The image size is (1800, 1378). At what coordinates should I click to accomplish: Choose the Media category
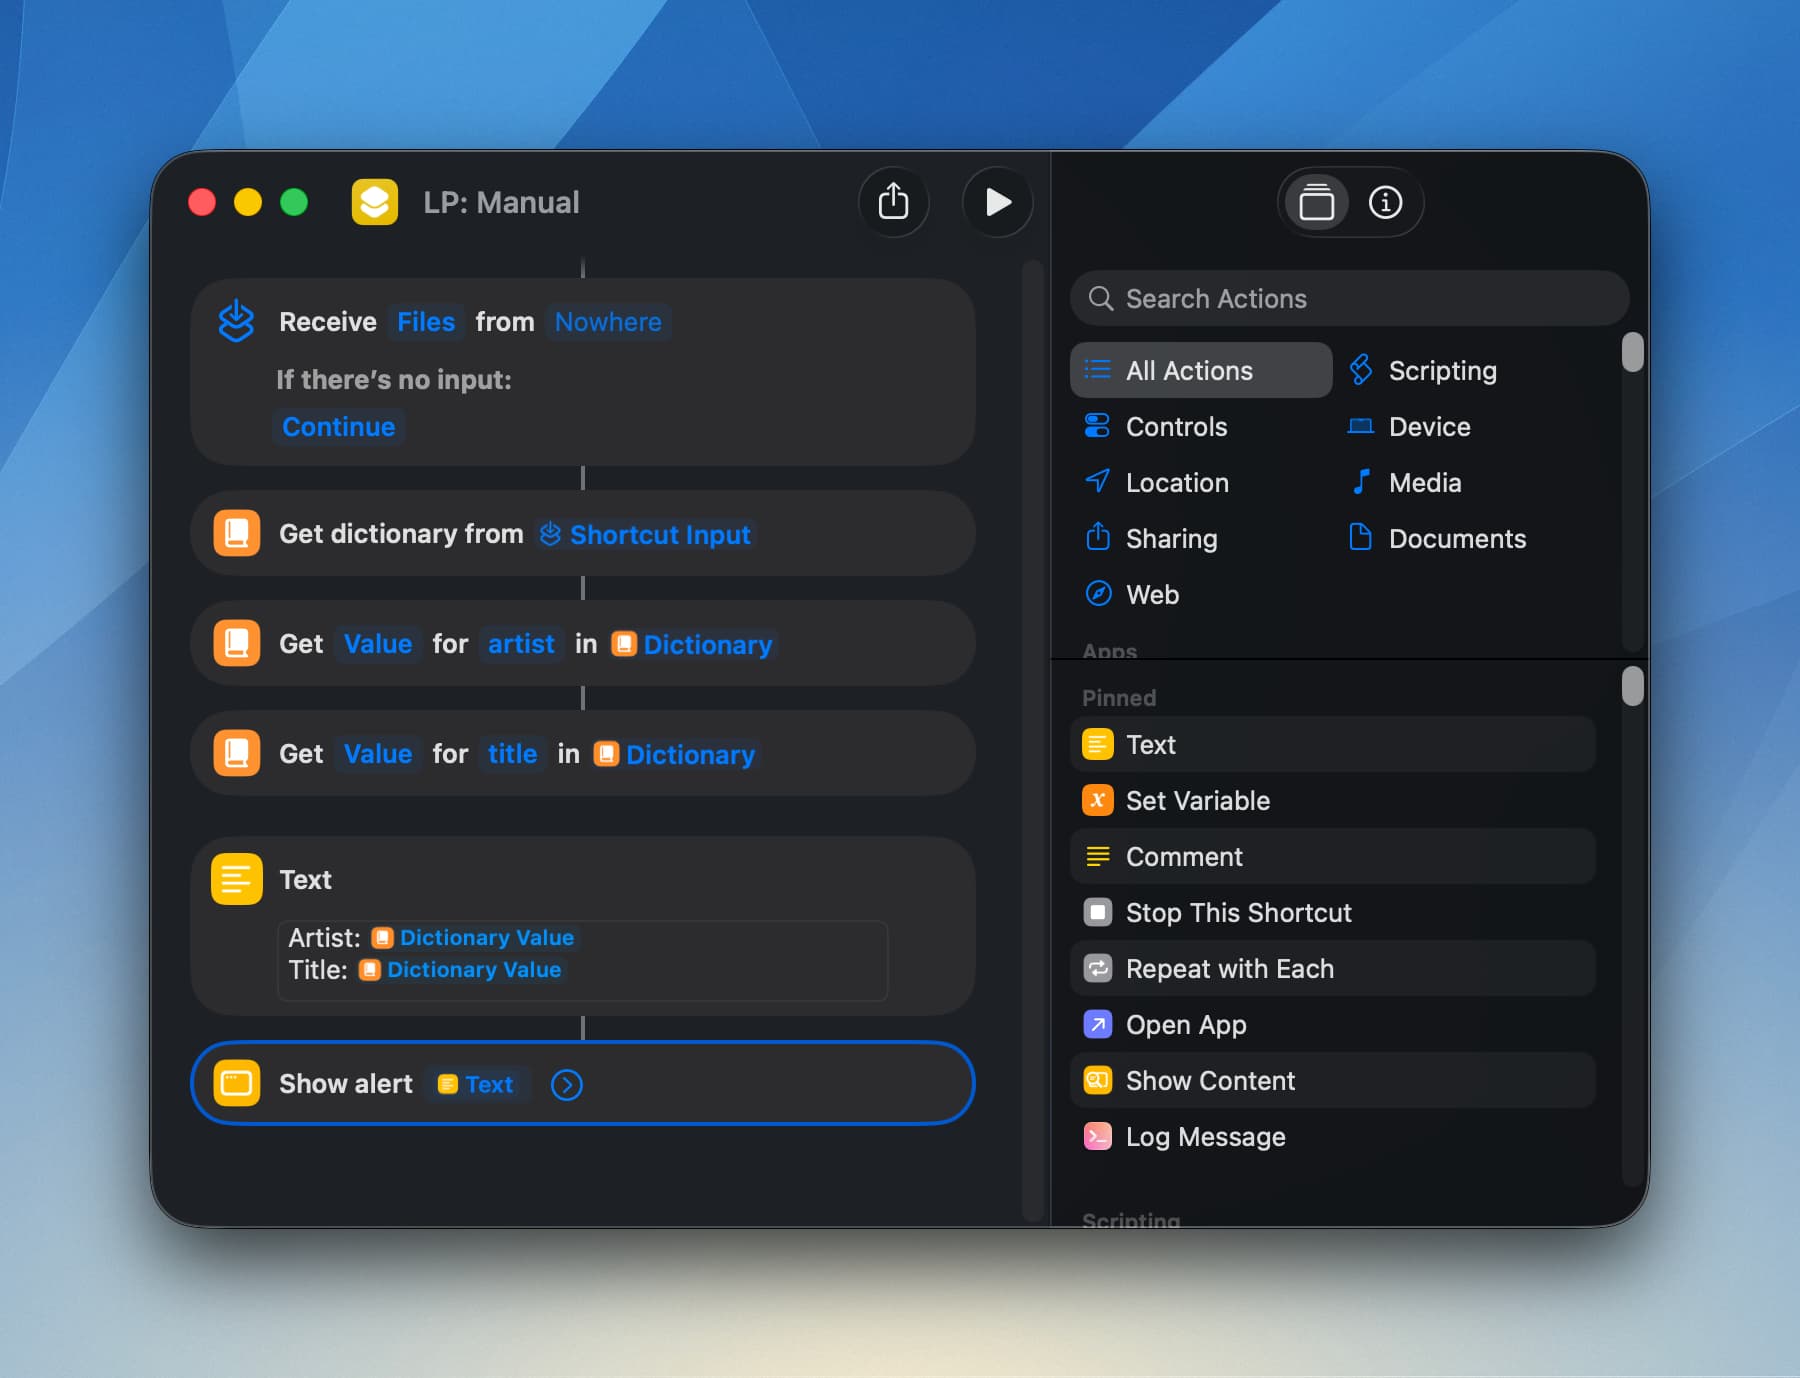click(x=1424, y=483)
